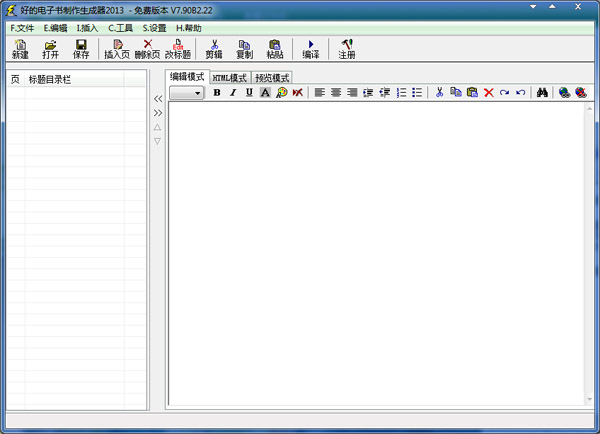Open the font color palette icon
Screen dimensions: 600x434
tap(281, 92)
